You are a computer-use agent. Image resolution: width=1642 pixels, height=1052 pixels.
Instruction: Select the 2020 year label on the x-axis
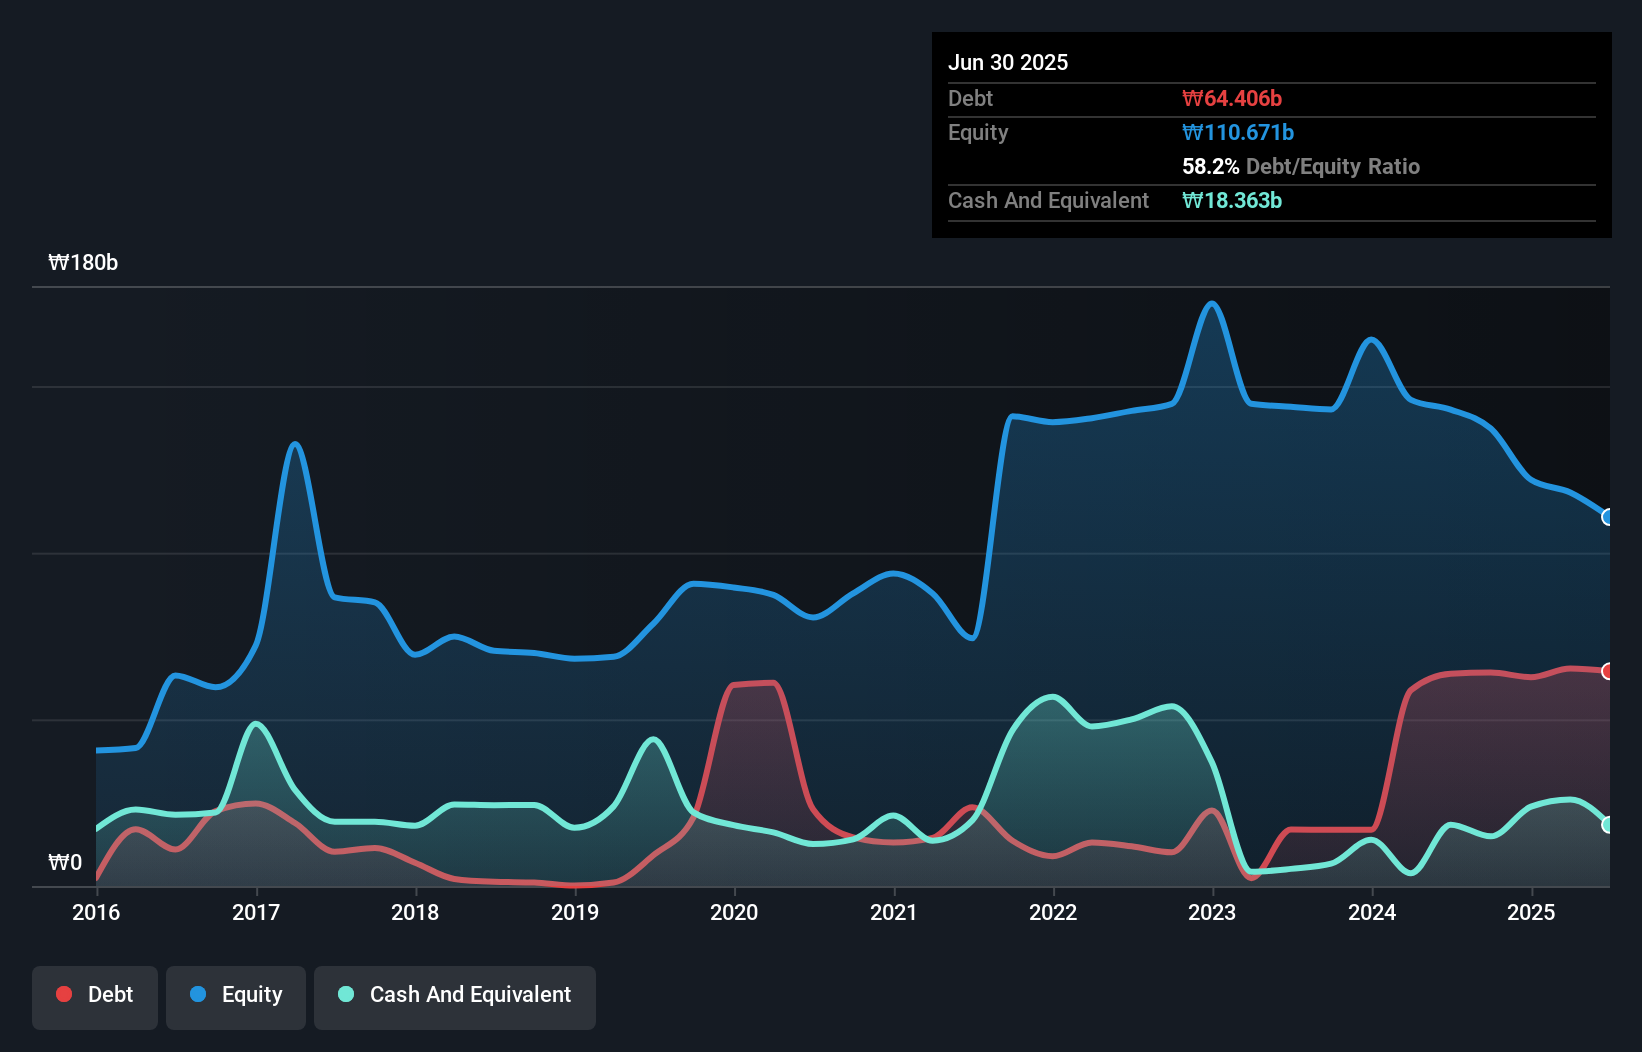coord(735,912)
